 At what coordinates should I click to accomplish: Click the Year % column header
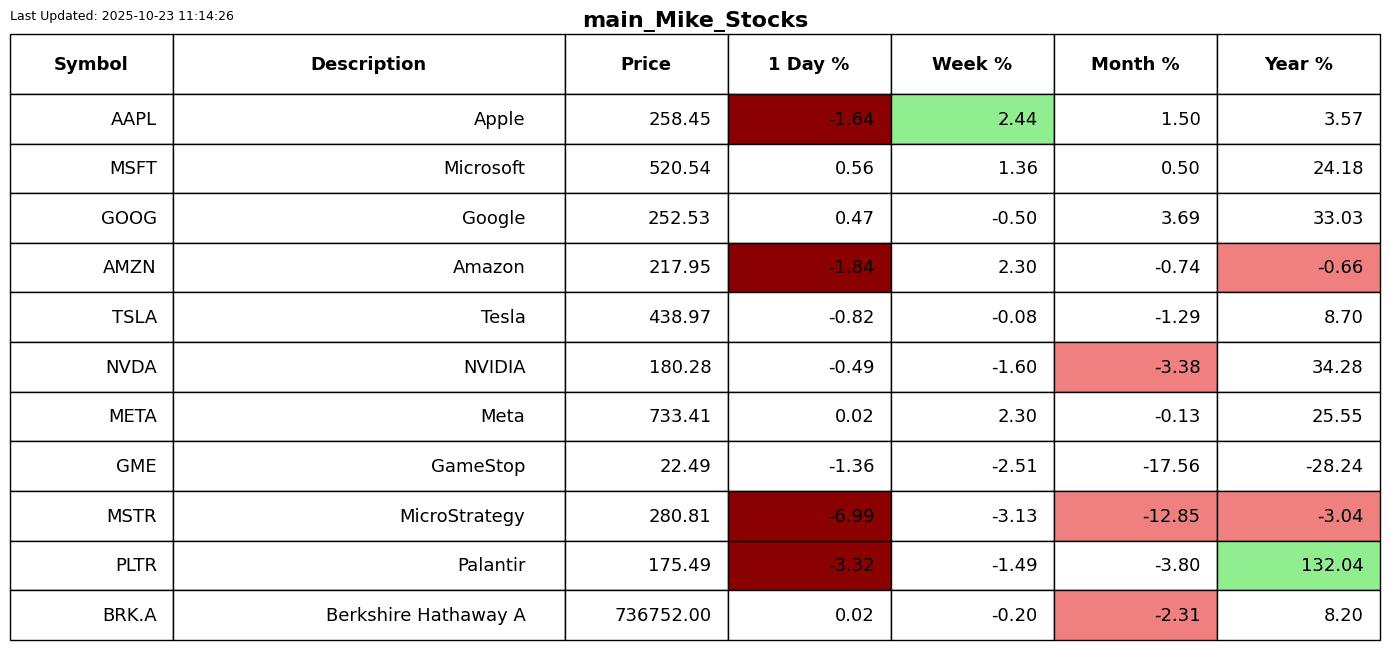point(1298,65)
